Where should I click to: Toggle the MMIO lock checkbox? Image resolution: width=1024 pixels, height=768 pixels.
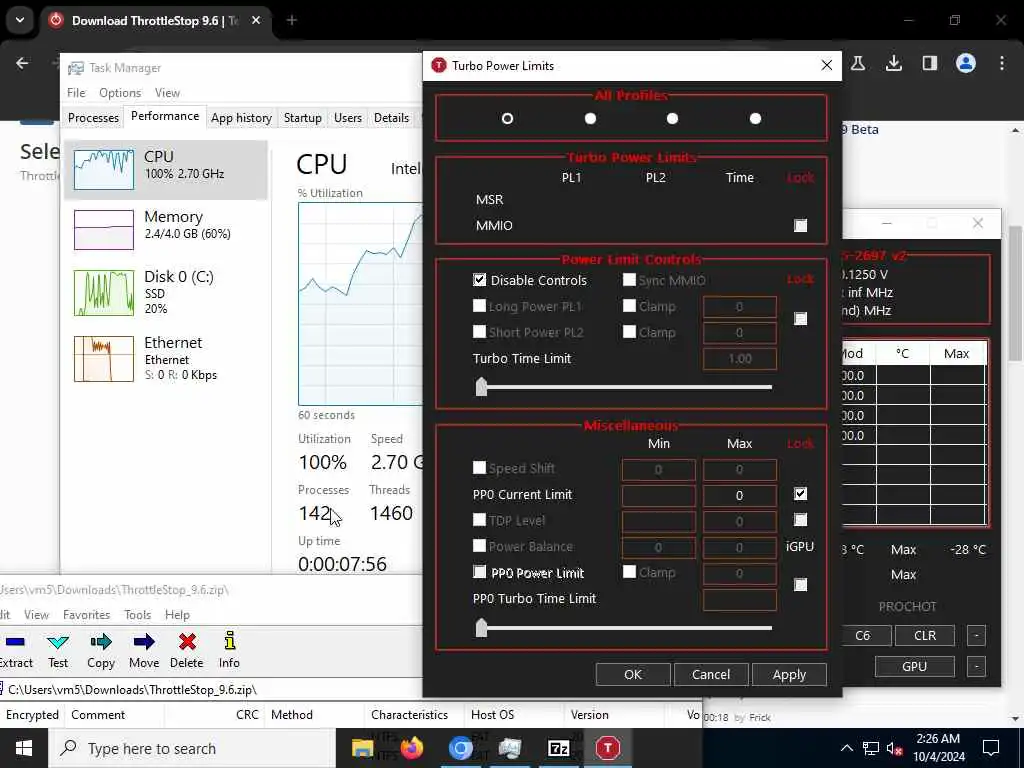coord(800,225)
